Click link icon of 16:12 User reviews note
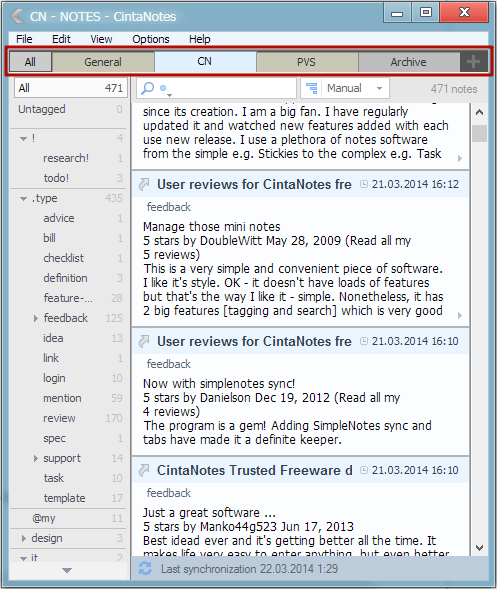The image size is (497, 589). click(x=144, y=184)
